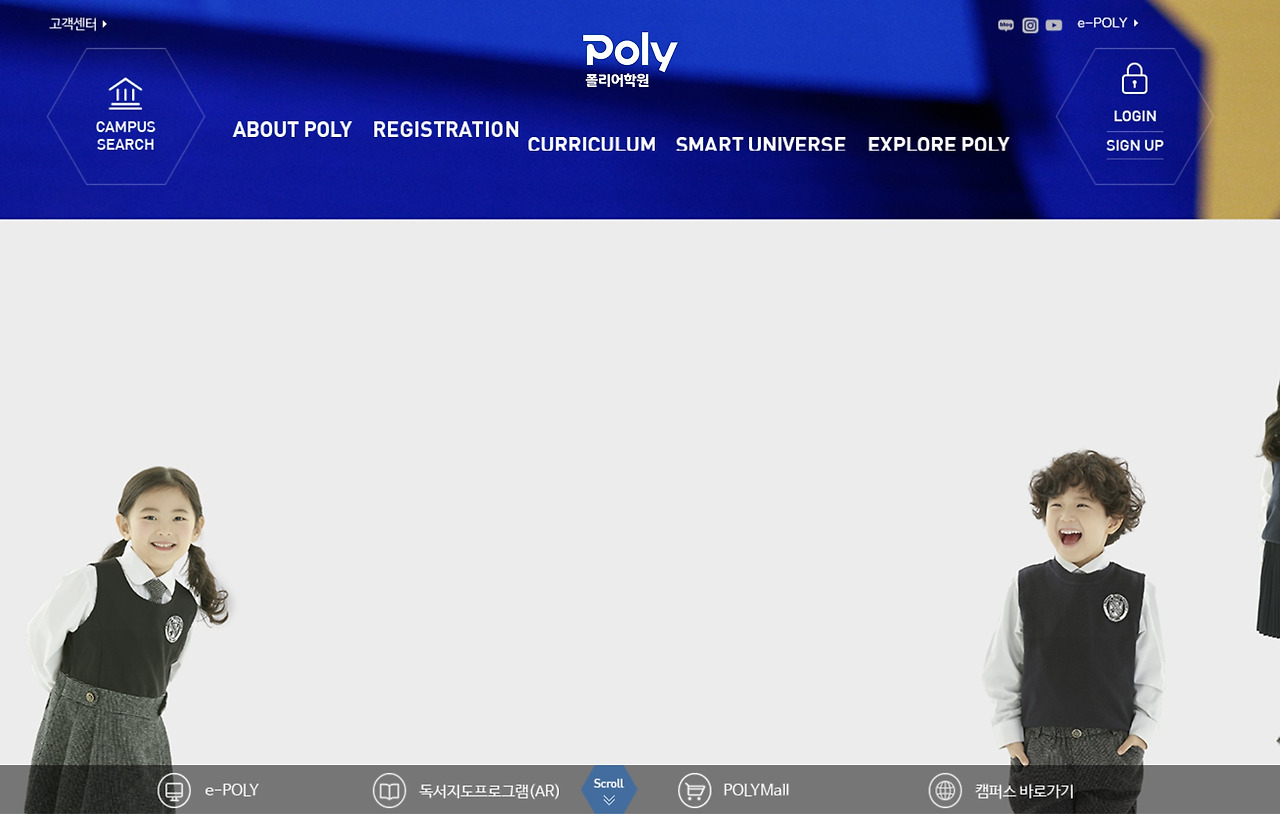Open the blog icon in top bar
This screenshot has height=814, width=1280.
click(1006, 25)
